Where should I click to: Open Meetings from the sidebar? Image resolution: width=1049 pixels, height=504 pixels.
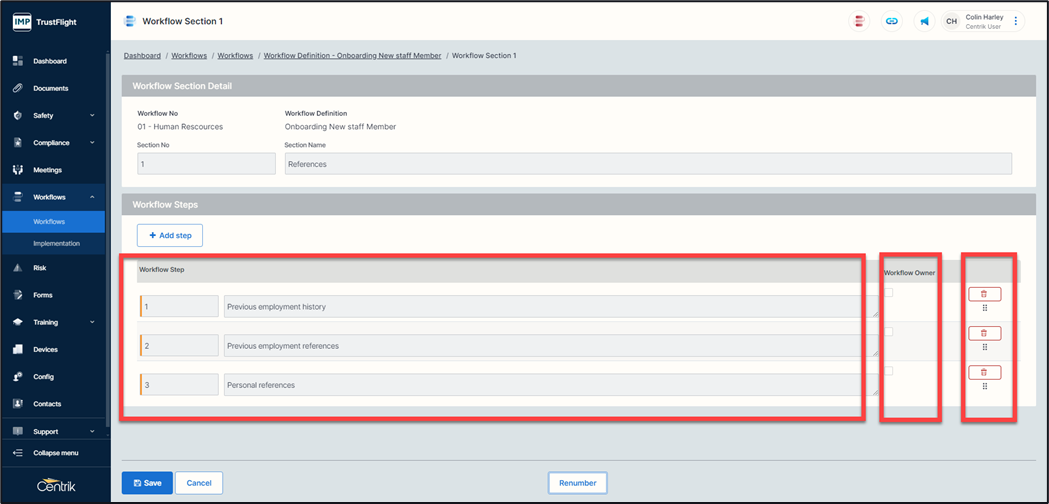pyautogui.click(x=47, y=170)
